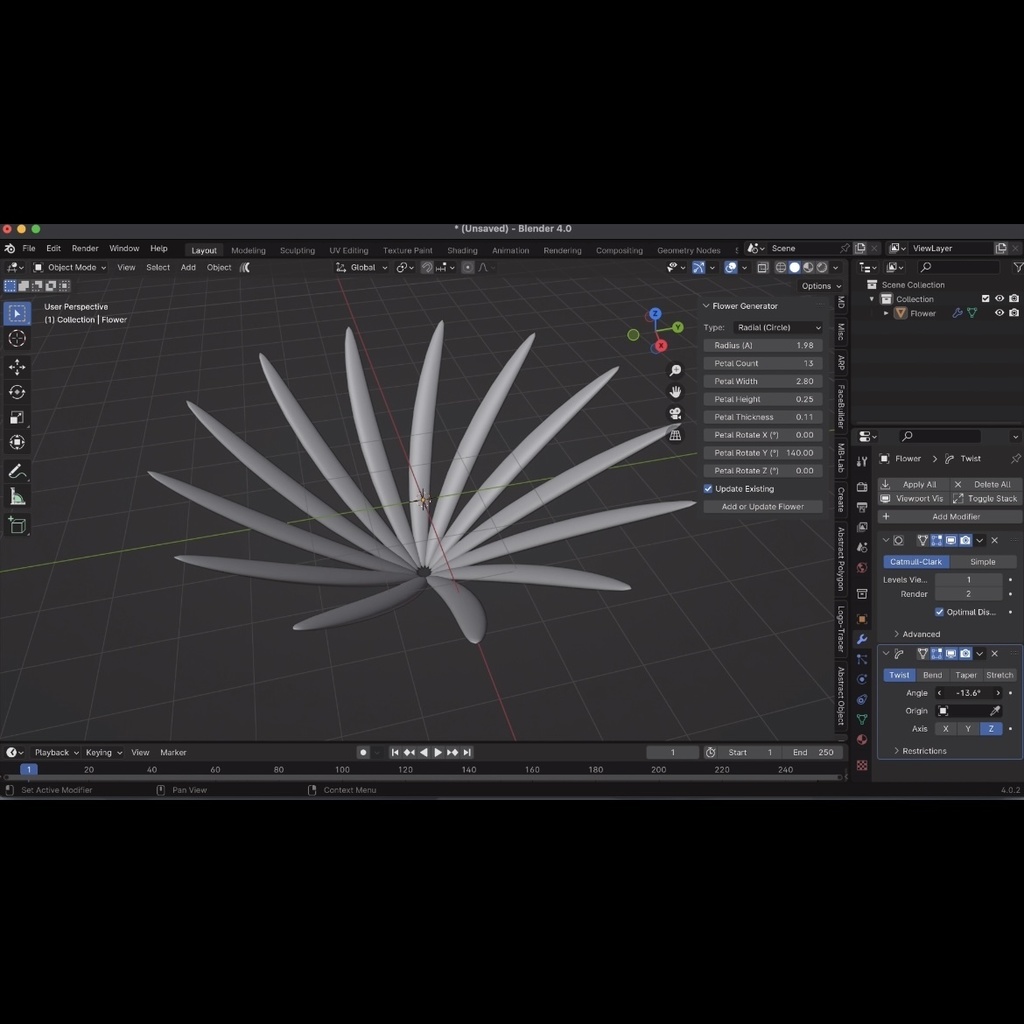
Task: Click the current frame field in the timeline
Action: pyautogui.click(x=673, y=752)
